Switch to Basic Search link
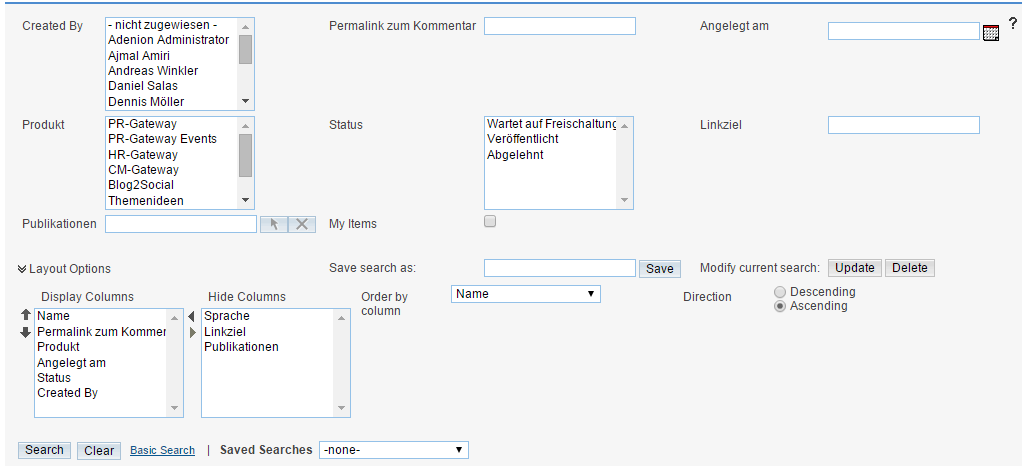 [x=162, y=451]
